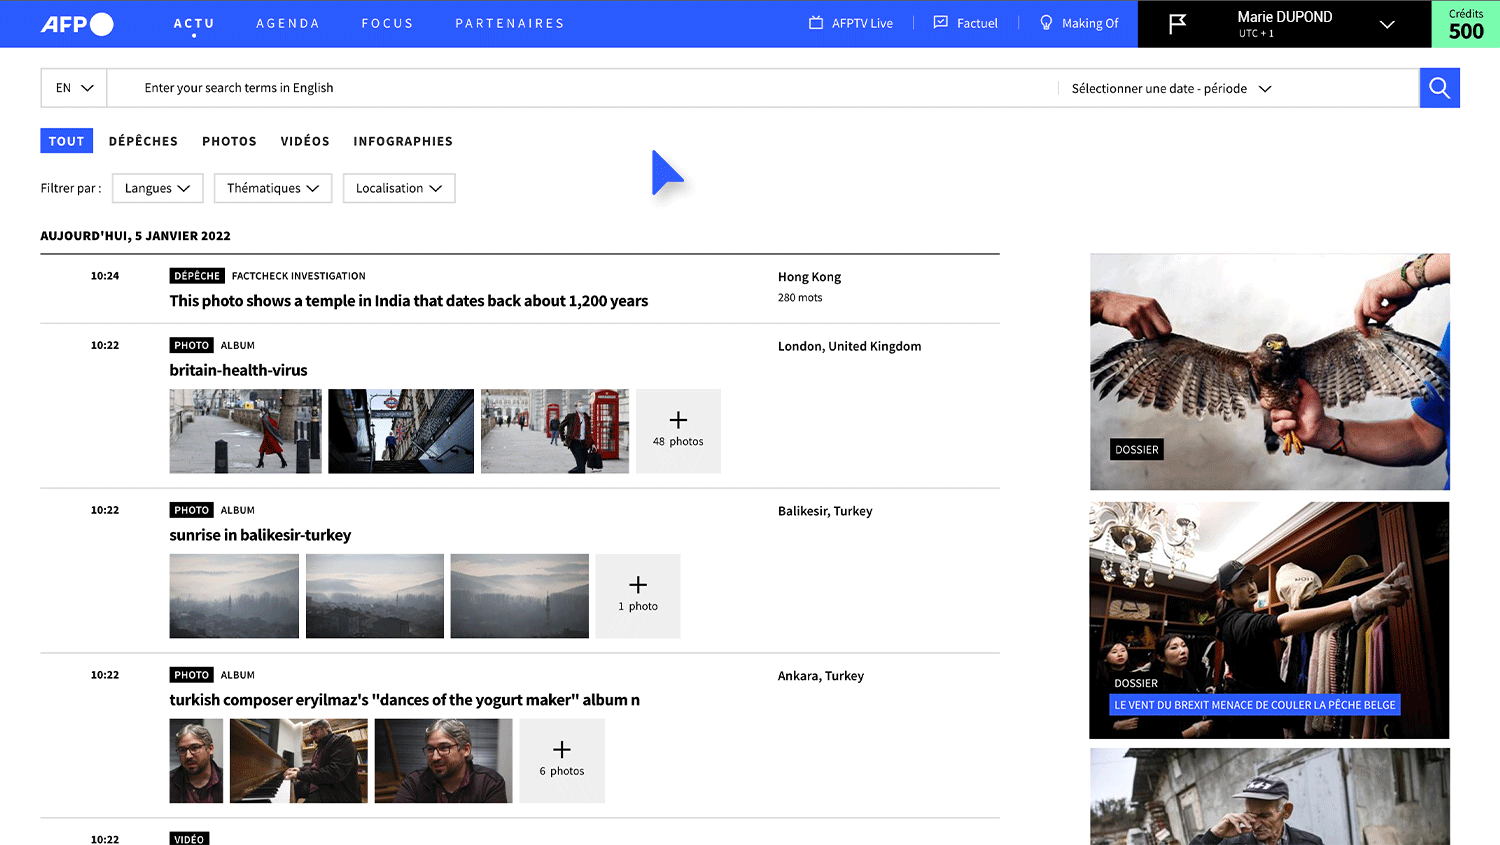Click the VIDÉO tag on bottom item
The height and width of the screenshot is (845, 1500).
pos(189,839)
